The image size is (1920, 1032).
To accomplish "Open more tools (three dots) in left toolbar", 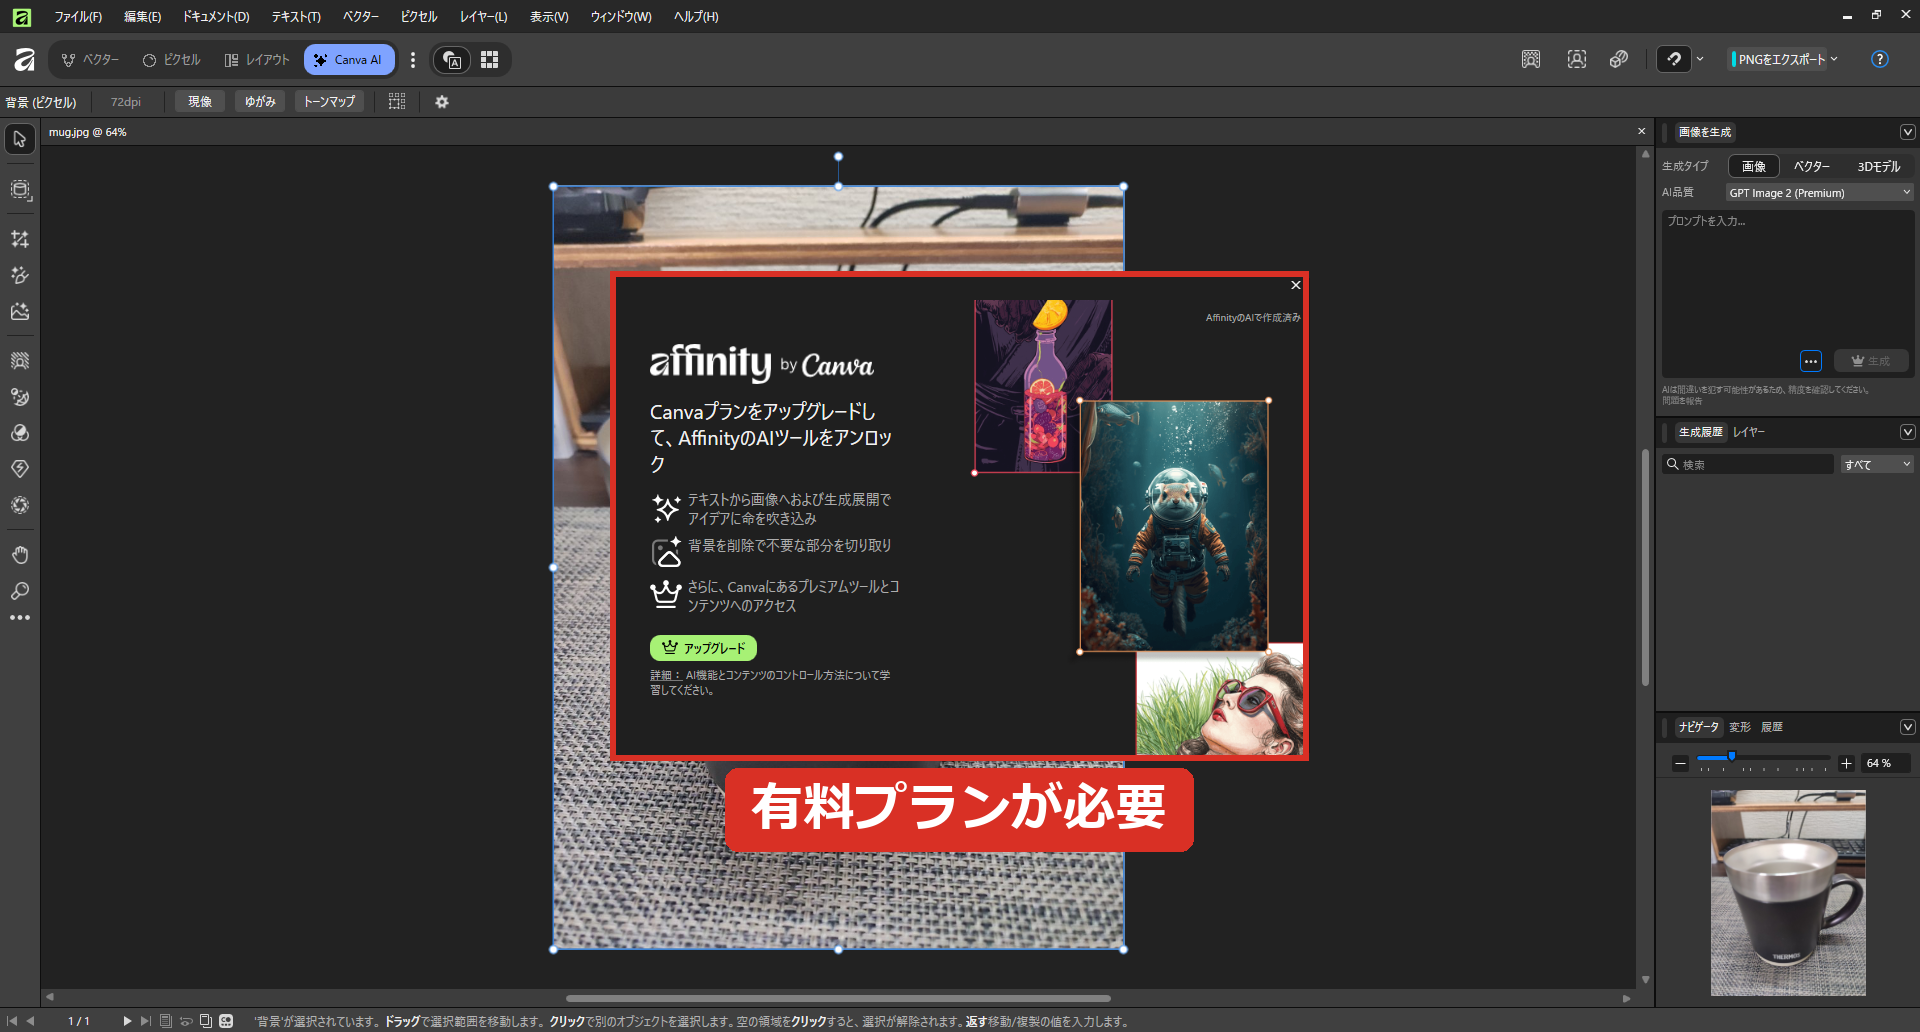I will point(20,618).
